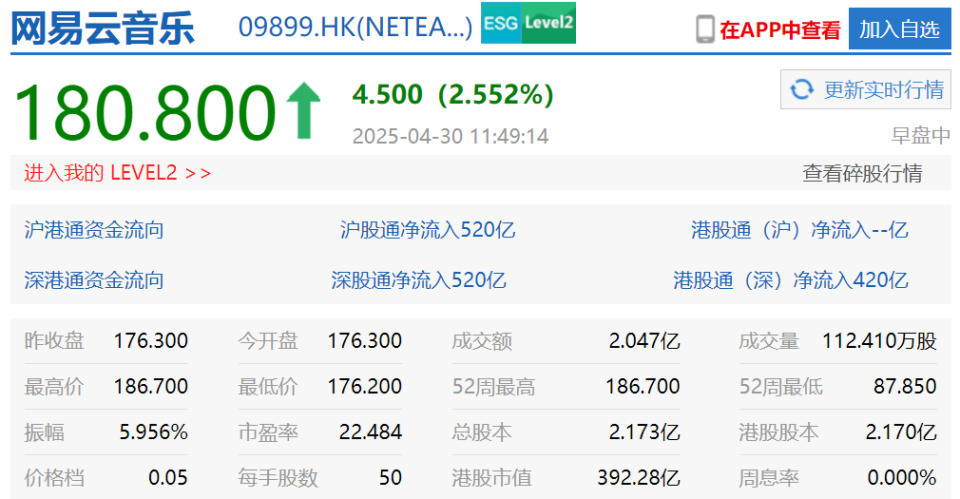This screenshot has height=499, width=960.
Task: Click 更新实时行情 button
Action: (866, 89)
